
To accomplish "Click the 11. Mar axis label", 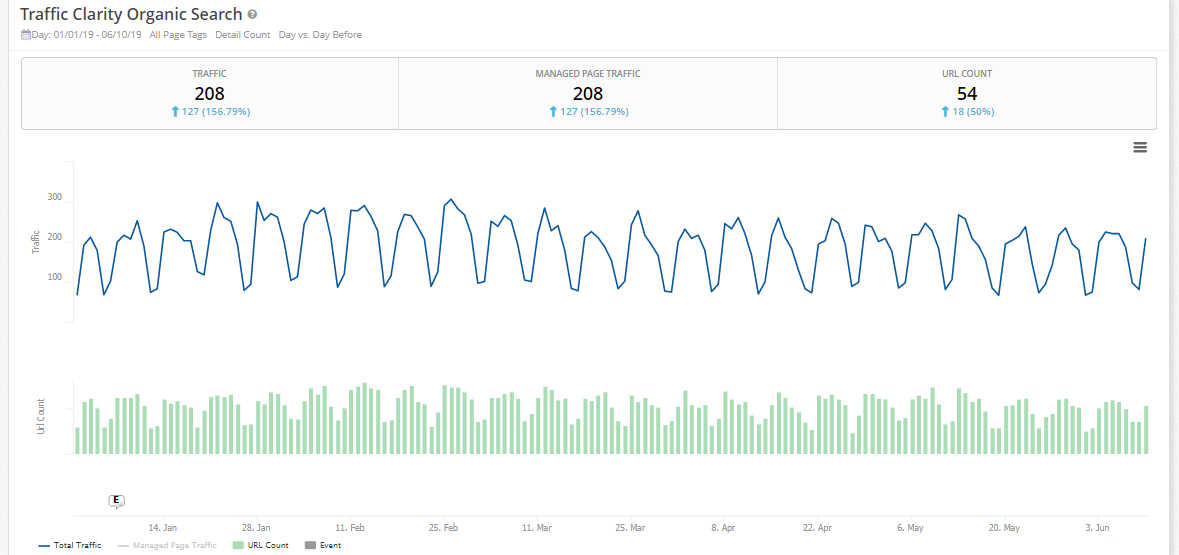I will pyautogui.click(x=537, y=528).
